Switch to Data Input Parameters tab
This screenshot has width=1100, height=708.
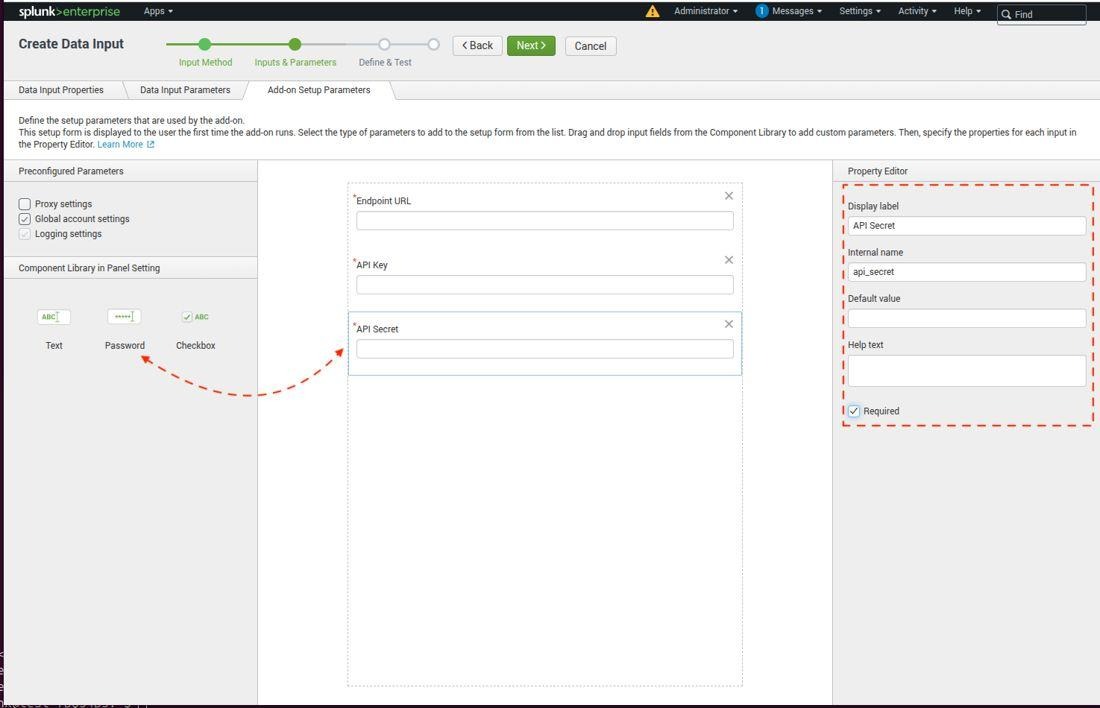185,90
